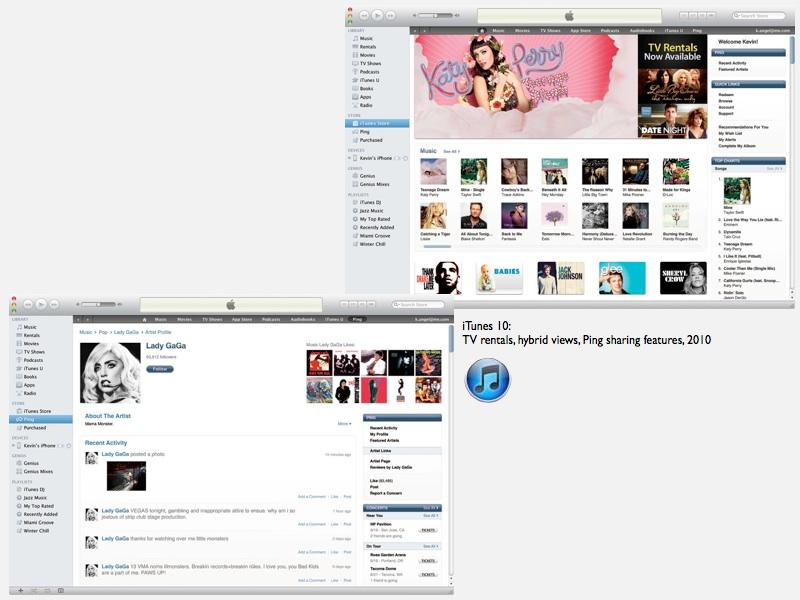This screenshot has width=800, height=600.
Task: Expand Kevin's iPhone in the Store window sidebar
Action: [x=349, y=158]
